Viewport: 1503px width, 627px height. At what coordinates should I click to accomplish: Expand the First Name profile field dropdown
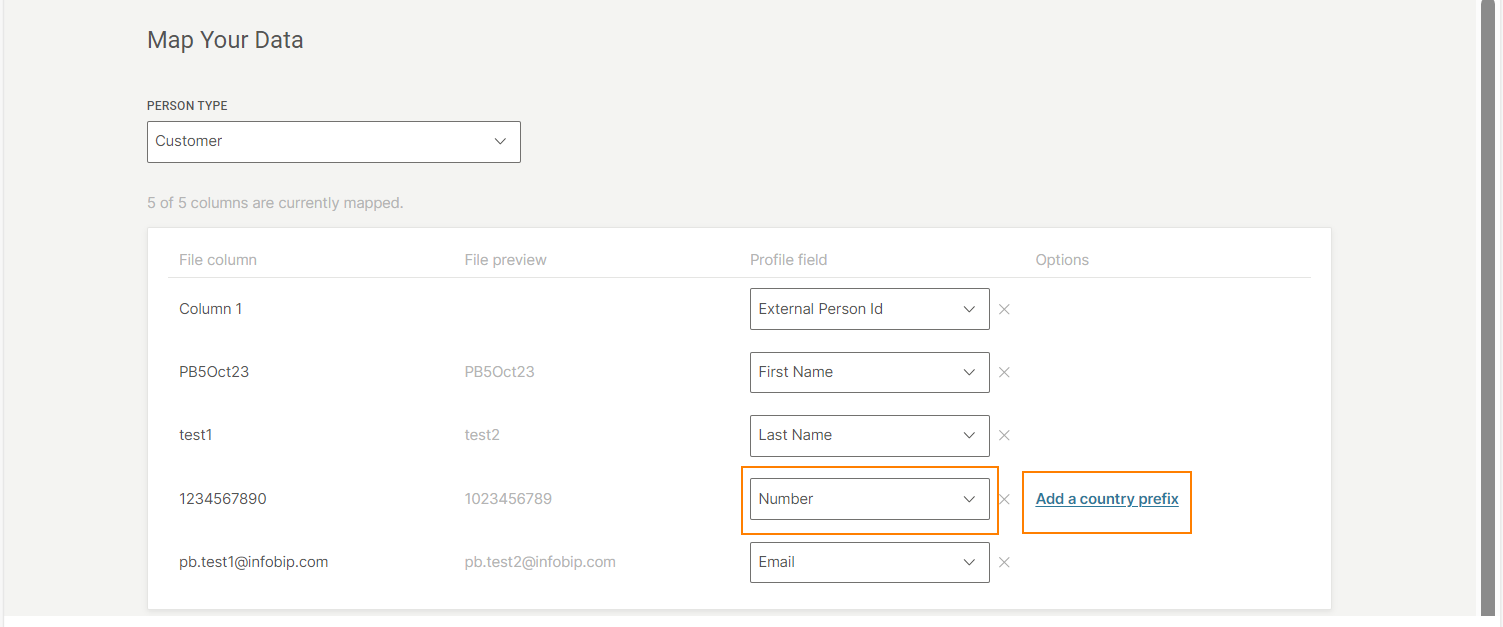pyautogui.click(x=869, y=372)
